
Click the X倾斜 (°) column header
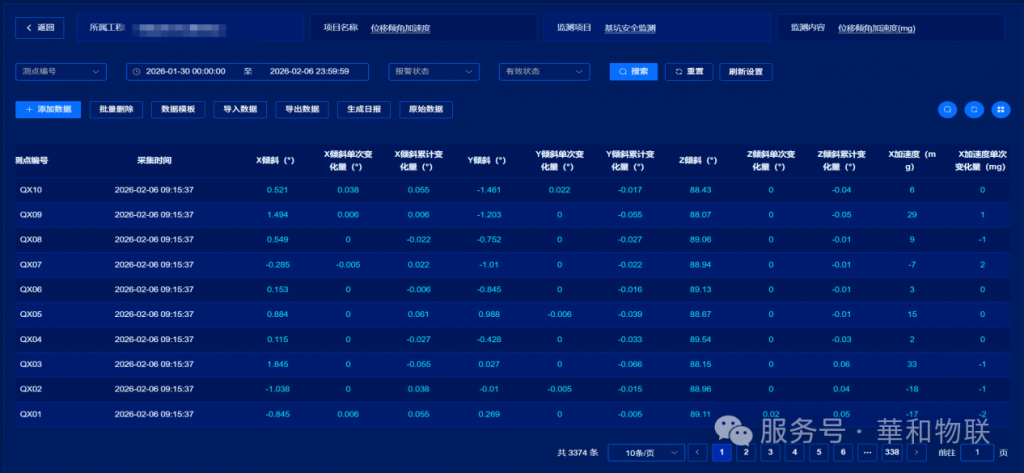(277, 161)
